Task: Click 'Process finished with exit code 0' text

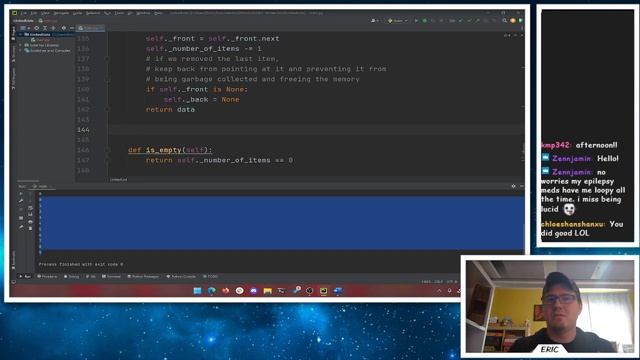Action: [x=81, y=264]
